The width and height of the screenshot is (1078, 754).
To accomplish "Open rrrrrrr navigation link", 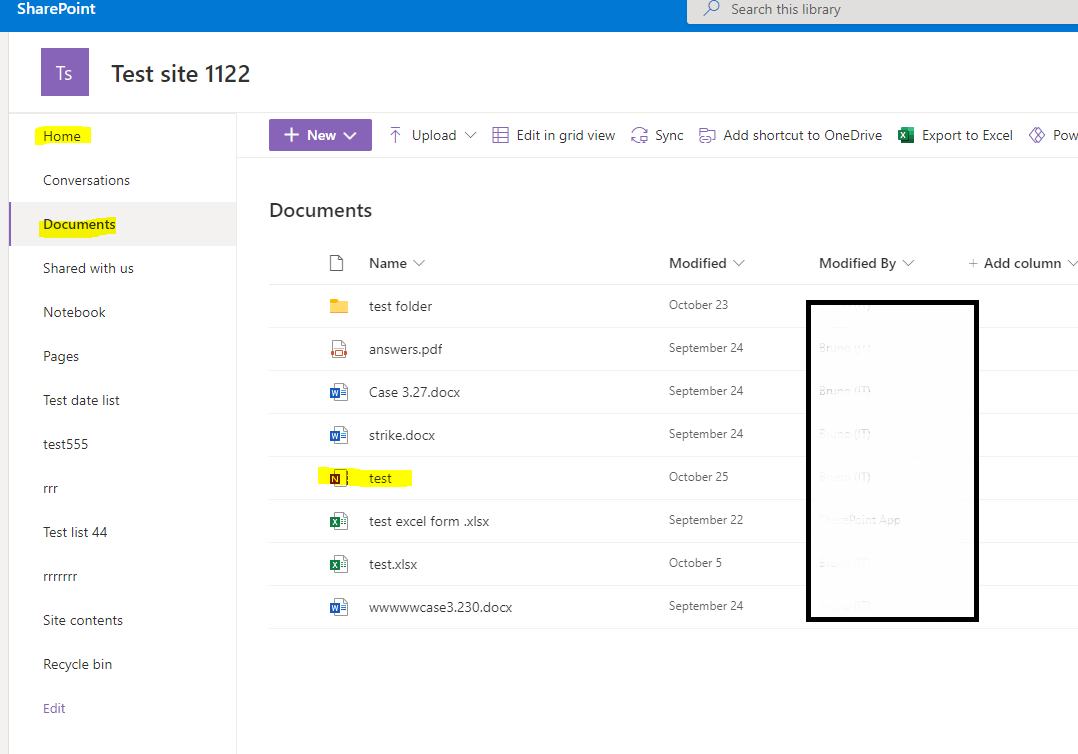I will click(x=60, y=577).
